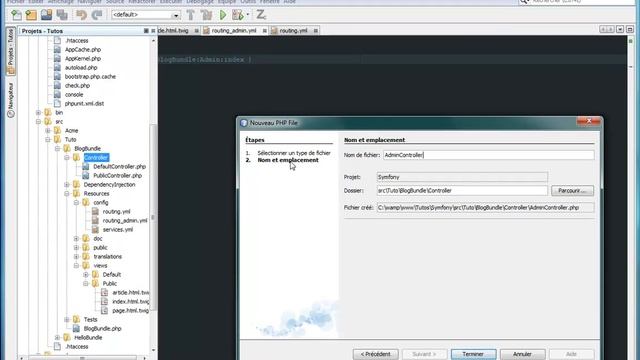Select services.yml file
This screenshot has width=640, height=360.
click(118, 229)
